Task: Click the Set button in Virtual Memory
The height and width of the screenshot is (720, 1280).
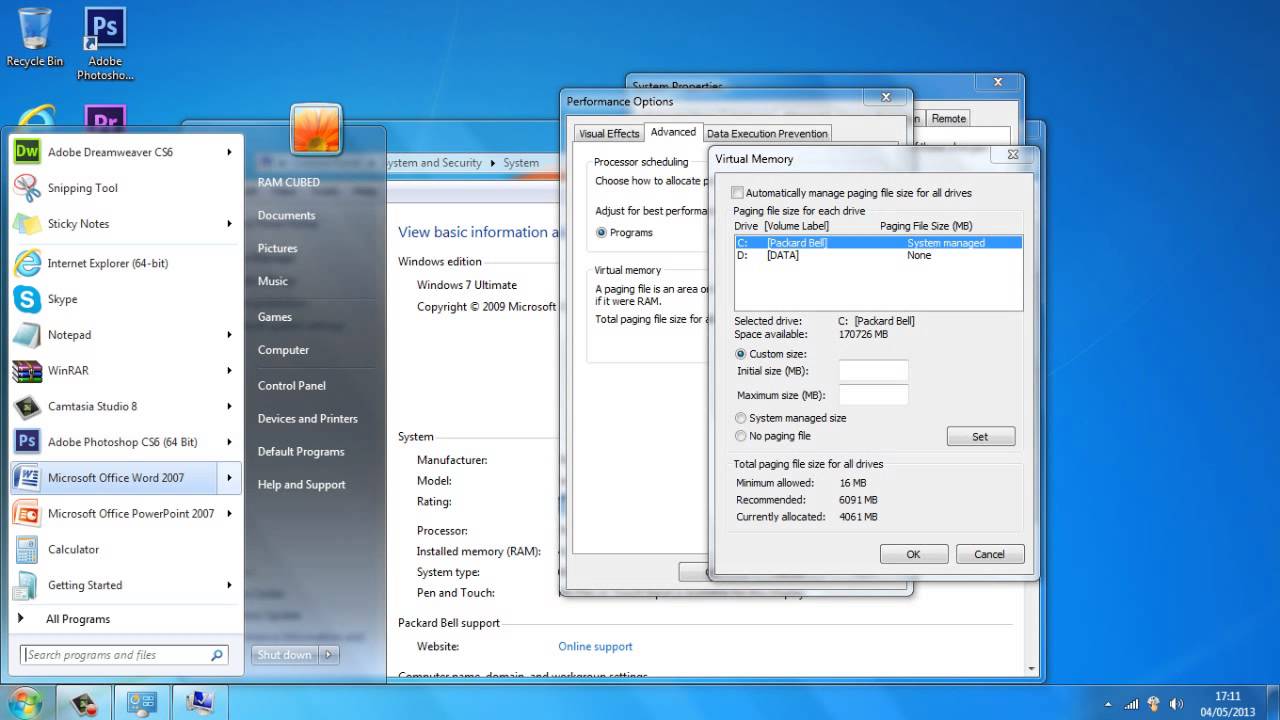Action: pyautogui.click(x=980, y=437)
